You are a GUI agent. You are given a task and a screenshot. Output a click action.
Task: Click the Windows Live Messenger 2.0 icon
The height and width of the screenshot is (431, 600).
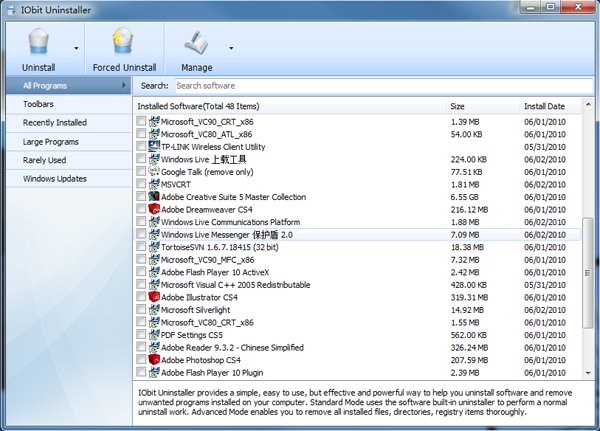[x=154, y=234]
